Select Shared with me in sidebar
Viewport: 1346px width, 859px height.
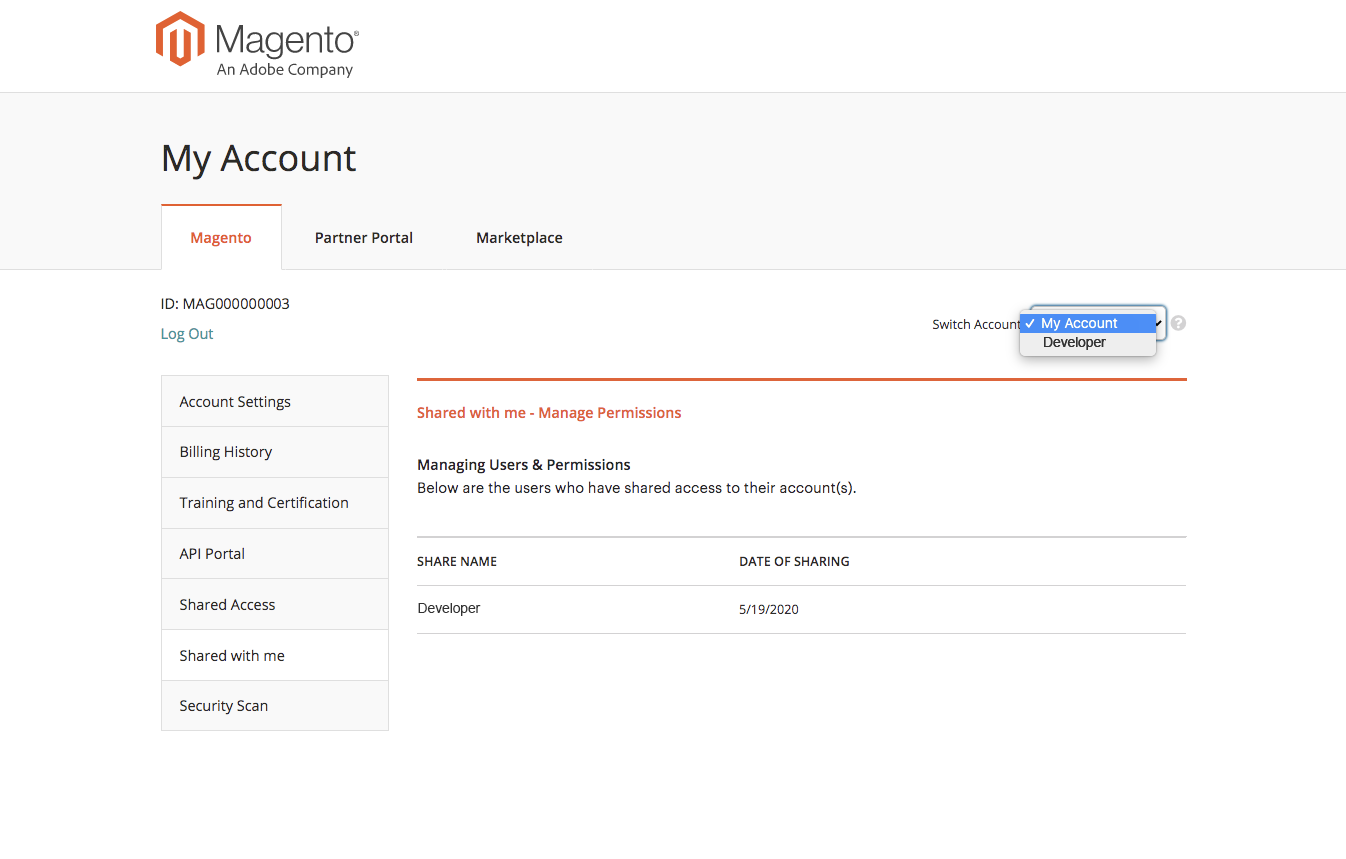point(275,656)
